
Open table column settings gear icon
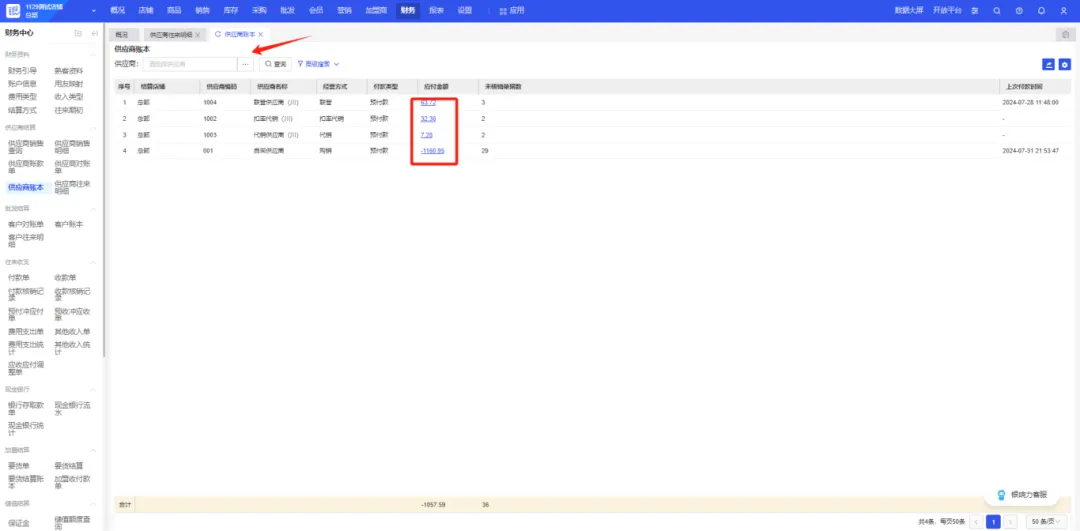pos(1064,64)
